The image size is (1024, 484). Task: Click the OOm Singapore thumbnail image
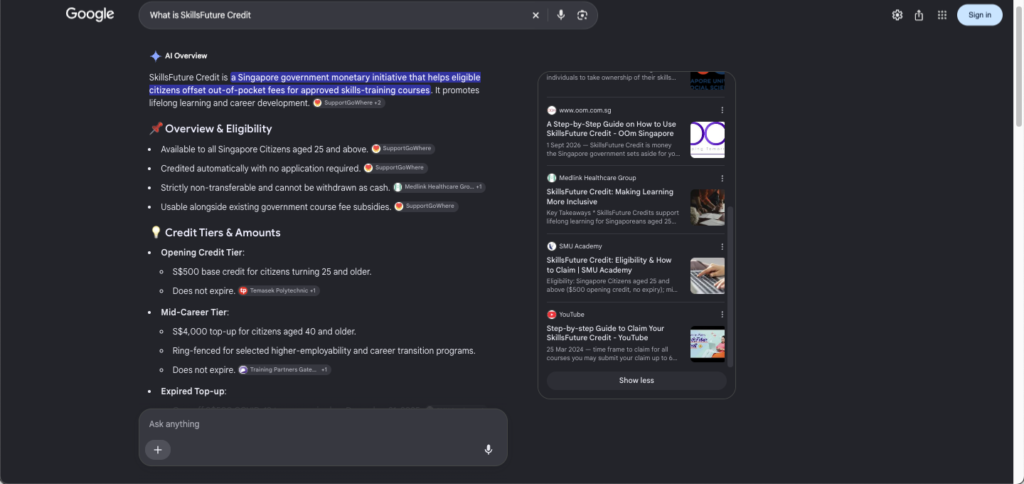click(707, 140)
